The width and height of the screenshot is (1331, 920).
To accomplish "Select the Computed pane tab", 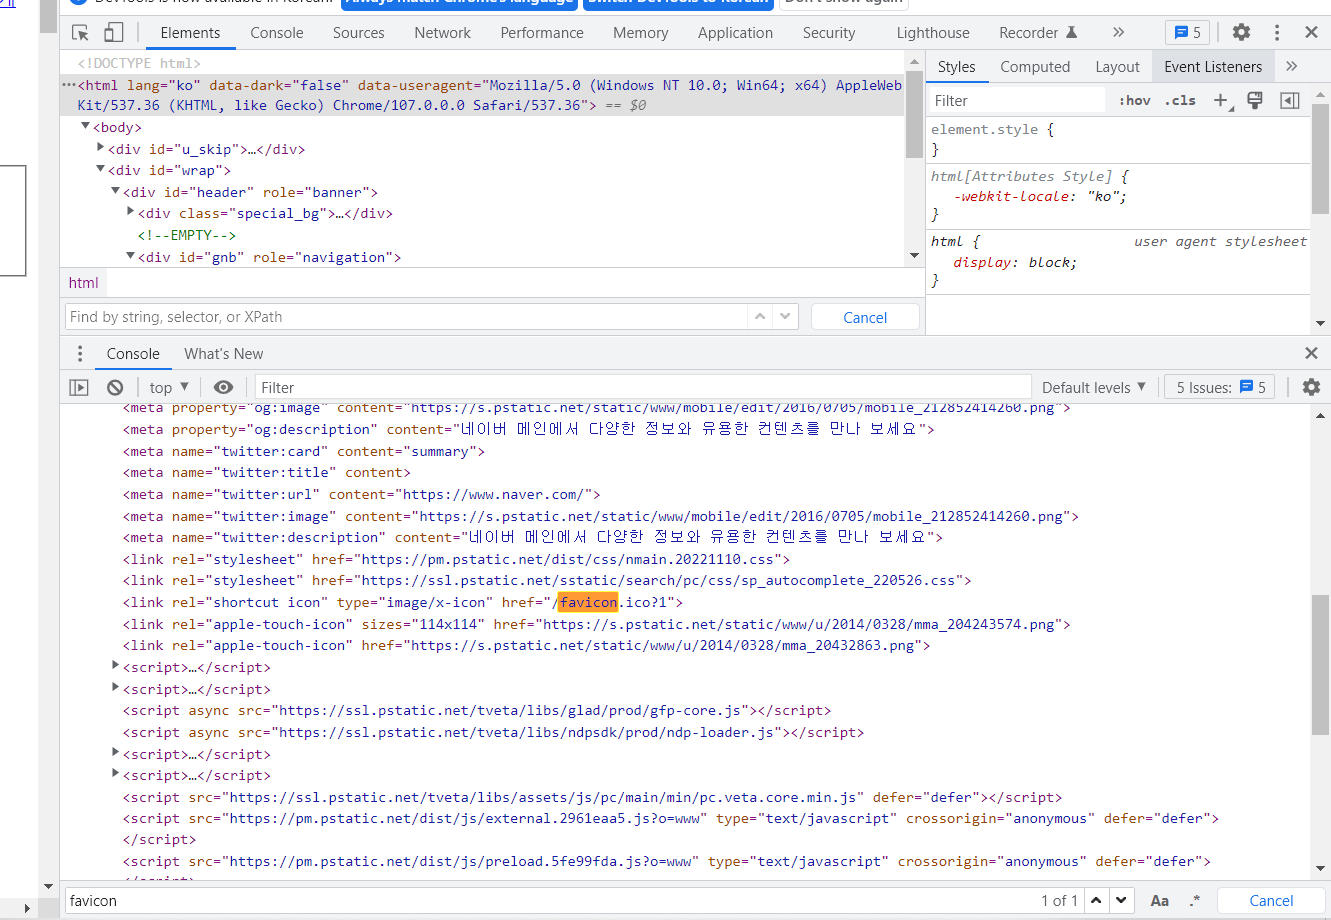I will click(1035, 66).
